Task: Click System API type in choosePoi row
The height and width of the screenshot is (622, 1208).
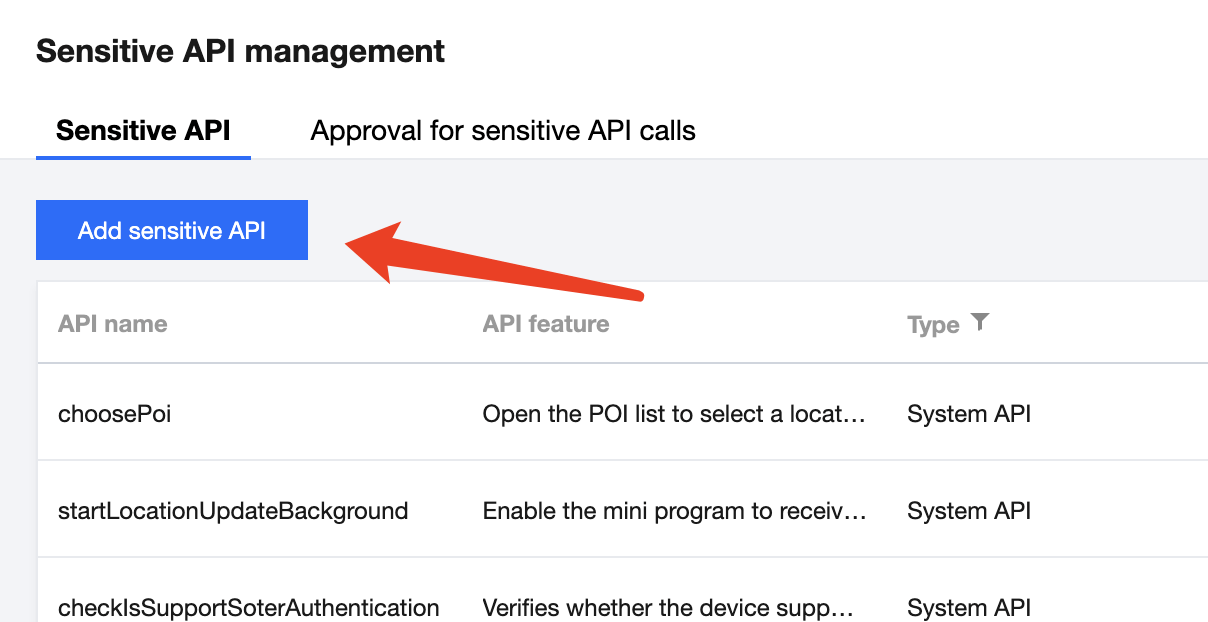Action: click(969, 413)
